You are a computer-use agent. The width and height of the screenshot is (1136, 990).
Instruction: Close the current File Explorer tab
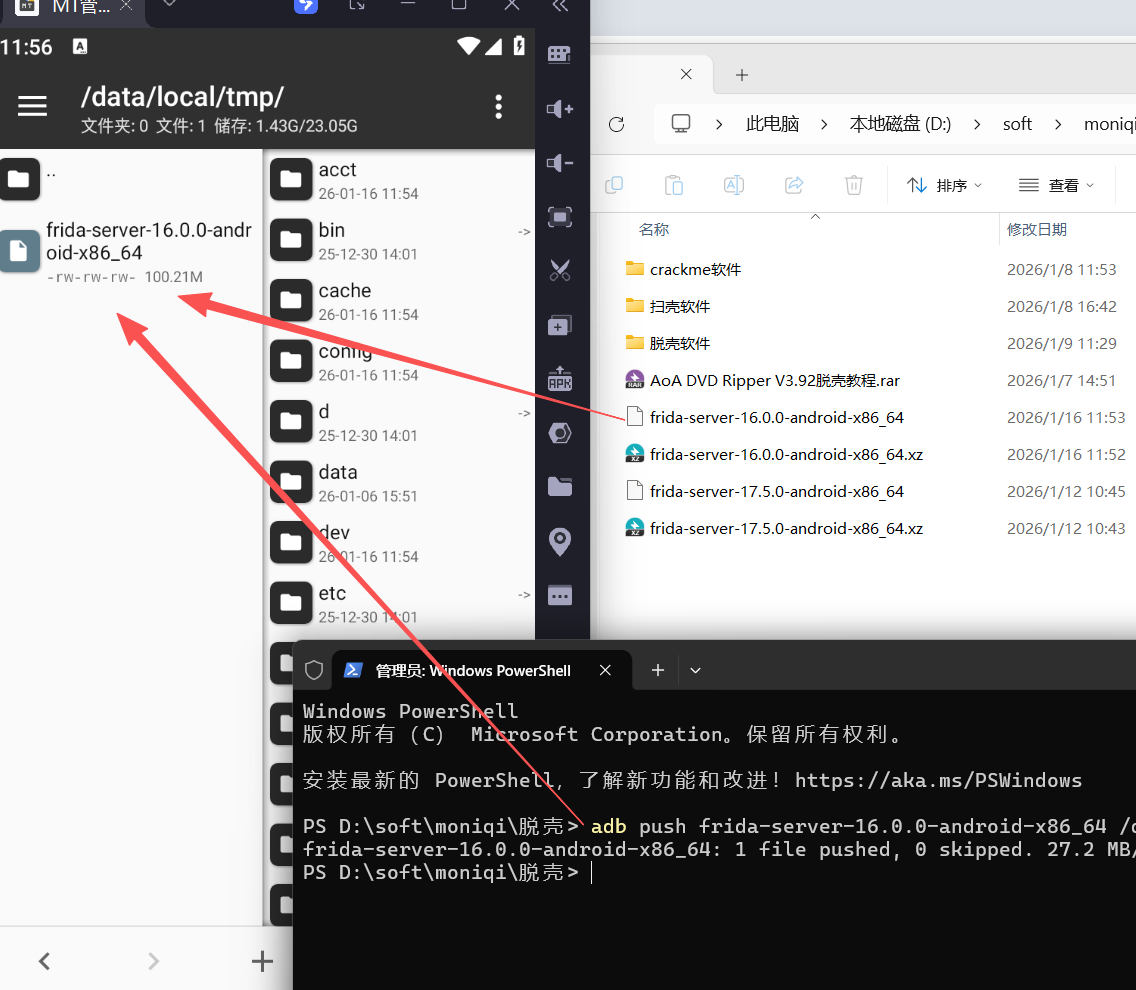click(x=686, y=74)
